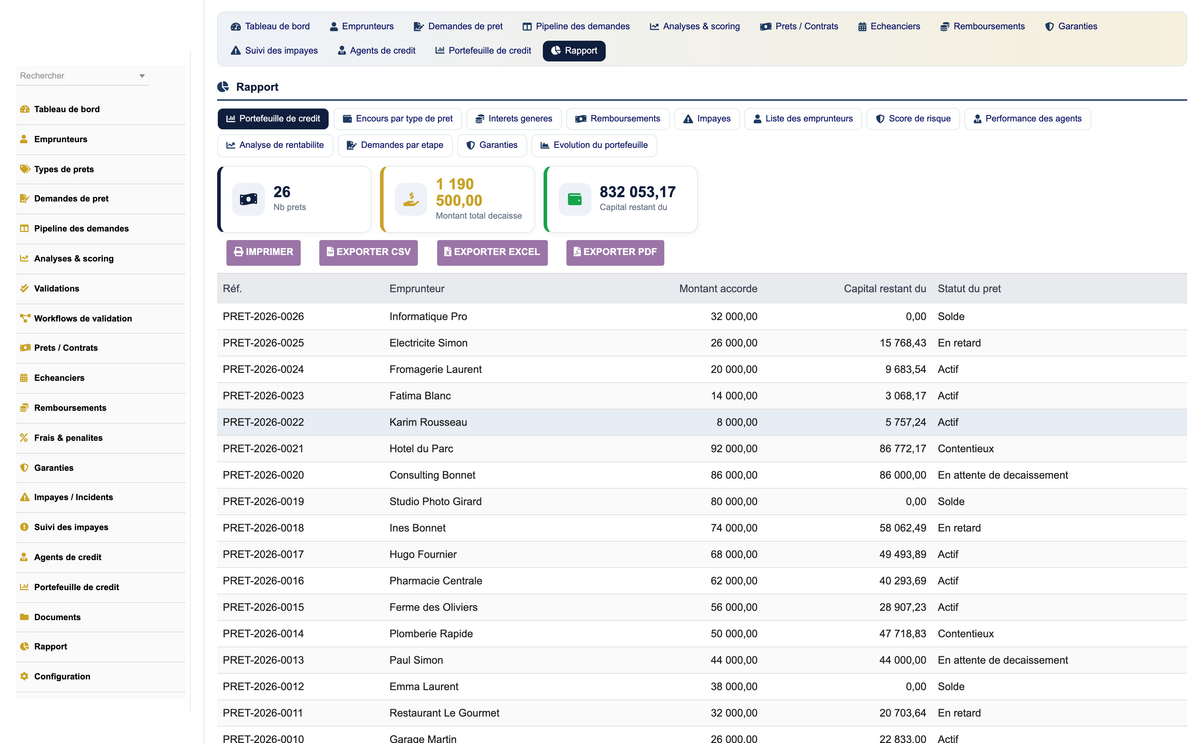Viewport: 1200px width, 743px height.
Task: Click the Garanties shield icon in sidebar
Action: pyautogui.click(x=24, y=468)
